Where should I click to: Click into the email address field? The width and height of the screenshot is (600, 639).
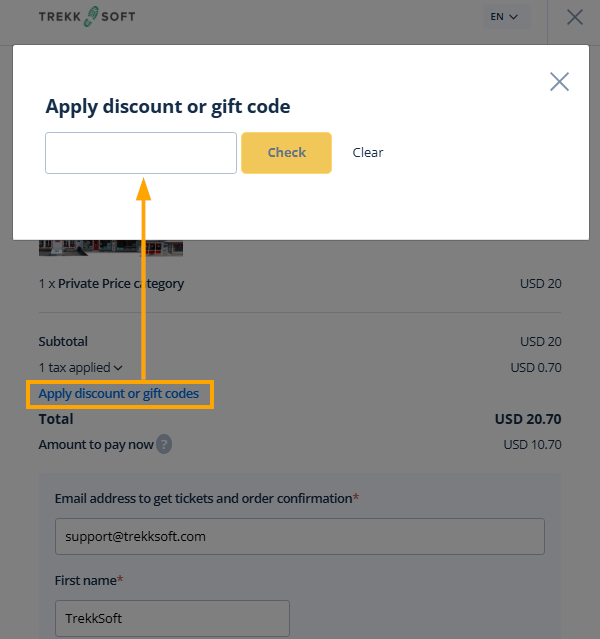pyautogui.click(x=299, y=536)
